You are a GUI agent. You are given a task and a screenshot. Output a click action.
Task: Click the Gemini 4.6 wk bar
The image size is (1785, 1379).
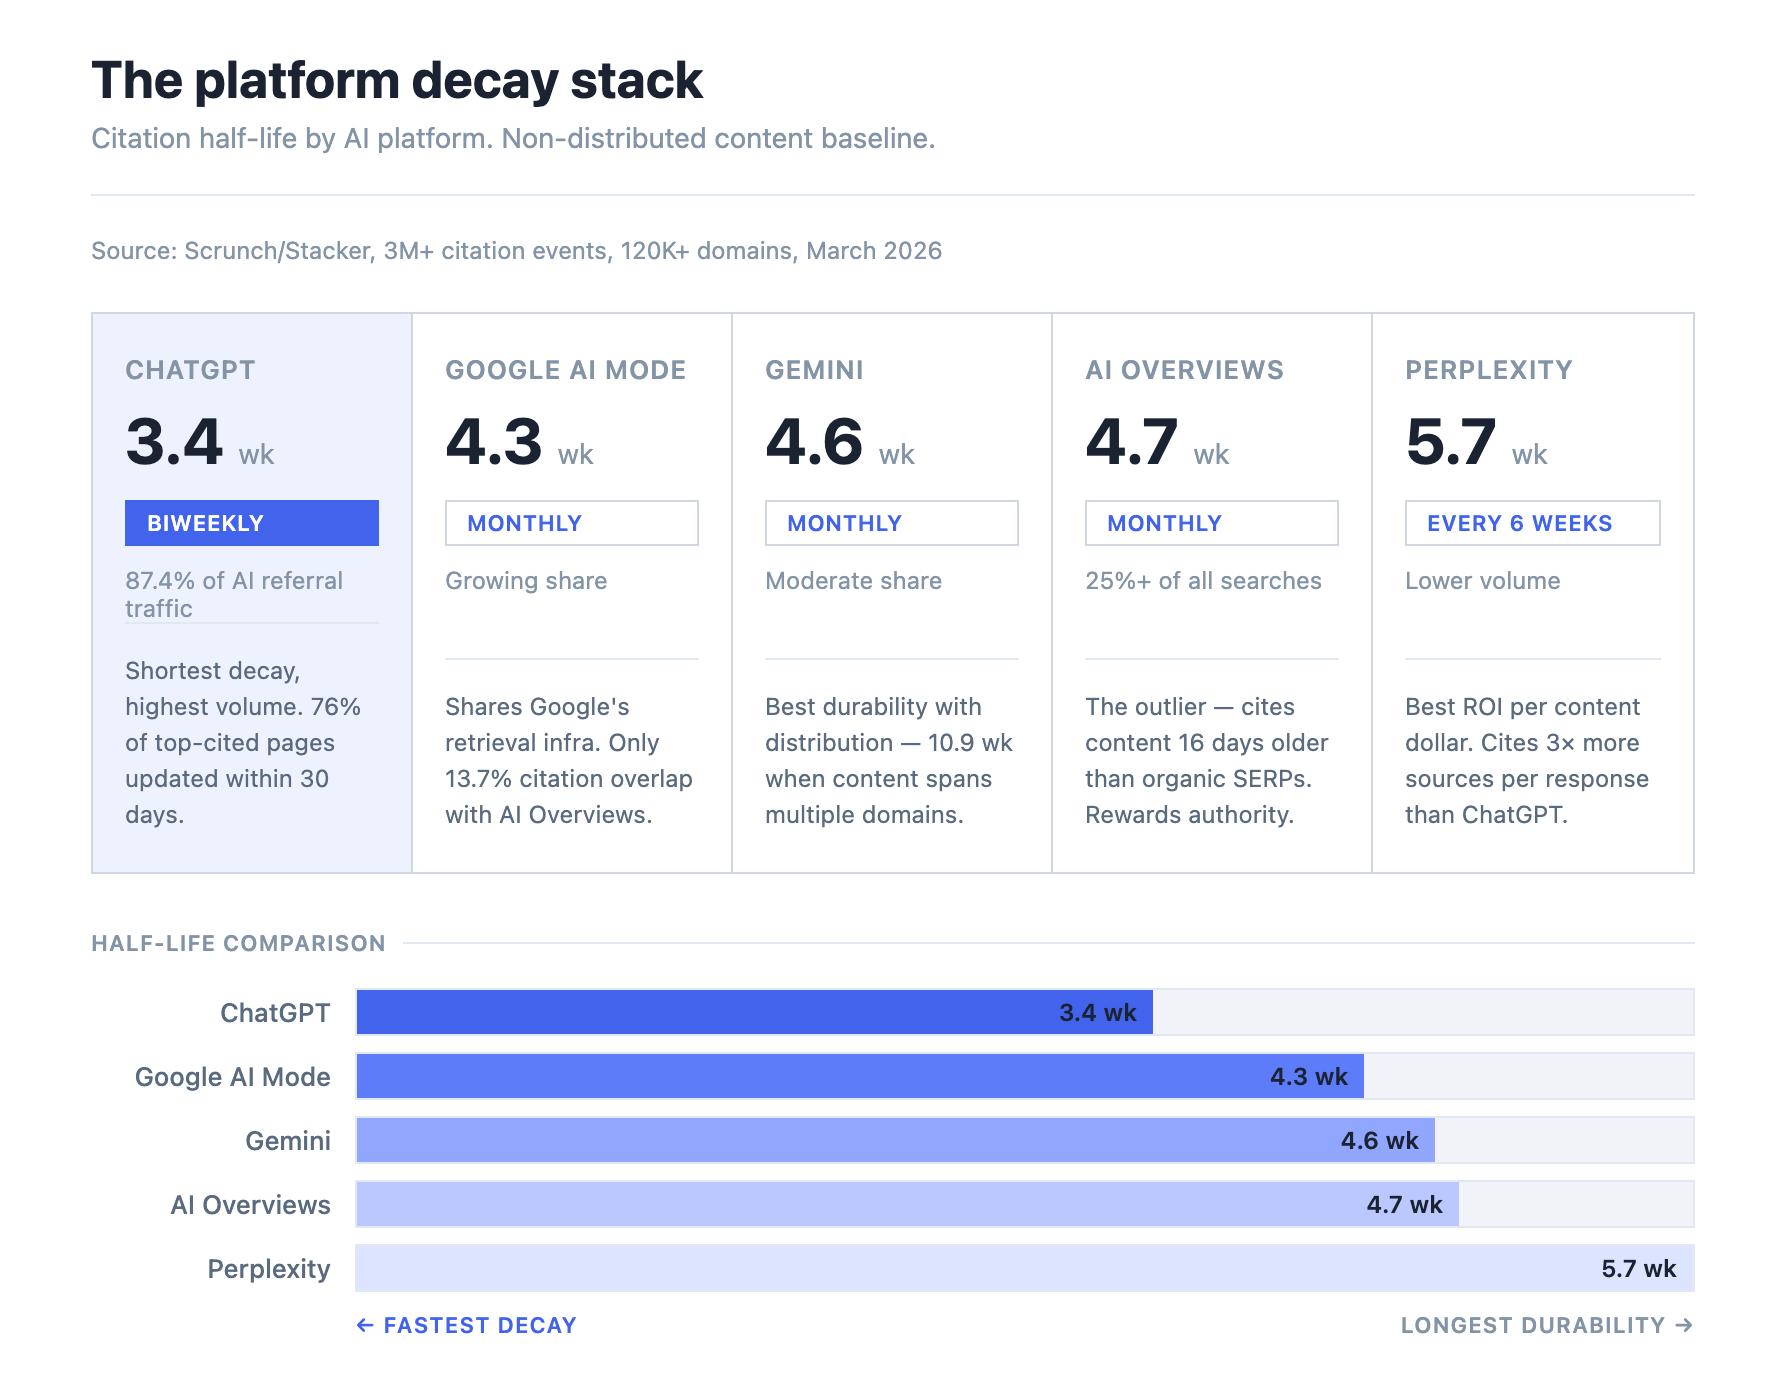(x=895, y=1140)
